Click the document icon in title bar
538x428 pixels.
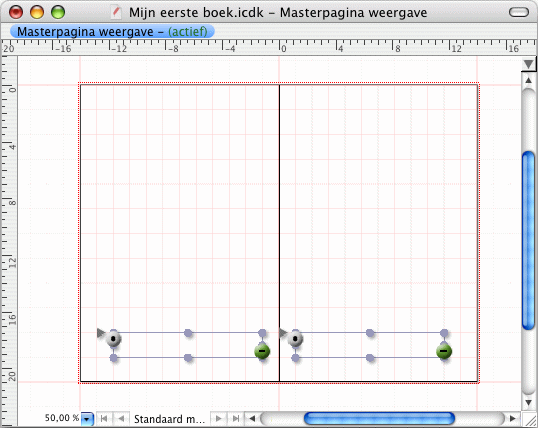pos(116,13)
